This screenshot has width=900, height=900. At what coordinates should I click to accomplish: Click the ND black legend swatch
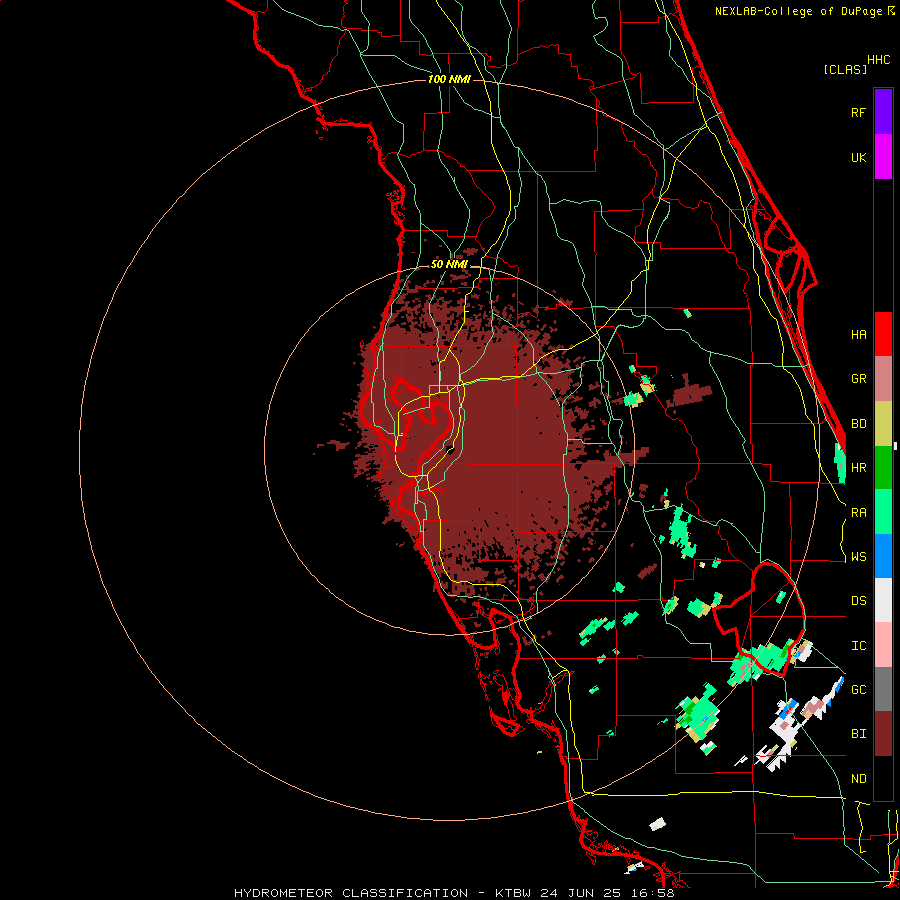pos(883,778)
